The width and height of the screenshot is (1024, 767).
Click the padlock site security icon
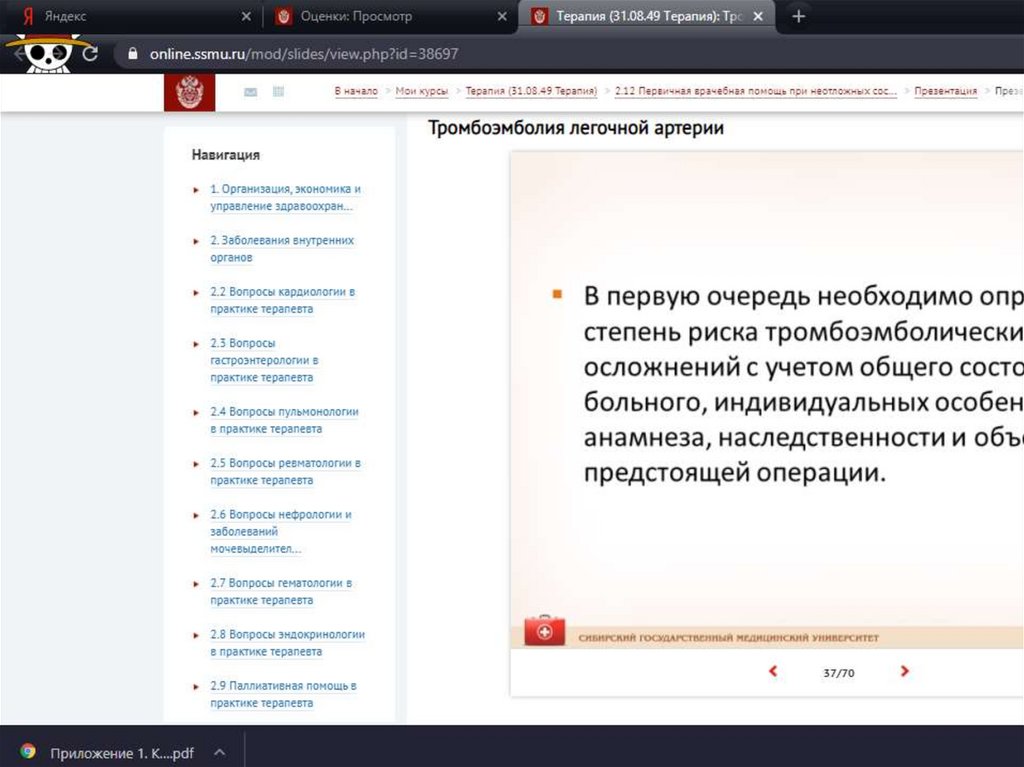click(x=131, y=54)
